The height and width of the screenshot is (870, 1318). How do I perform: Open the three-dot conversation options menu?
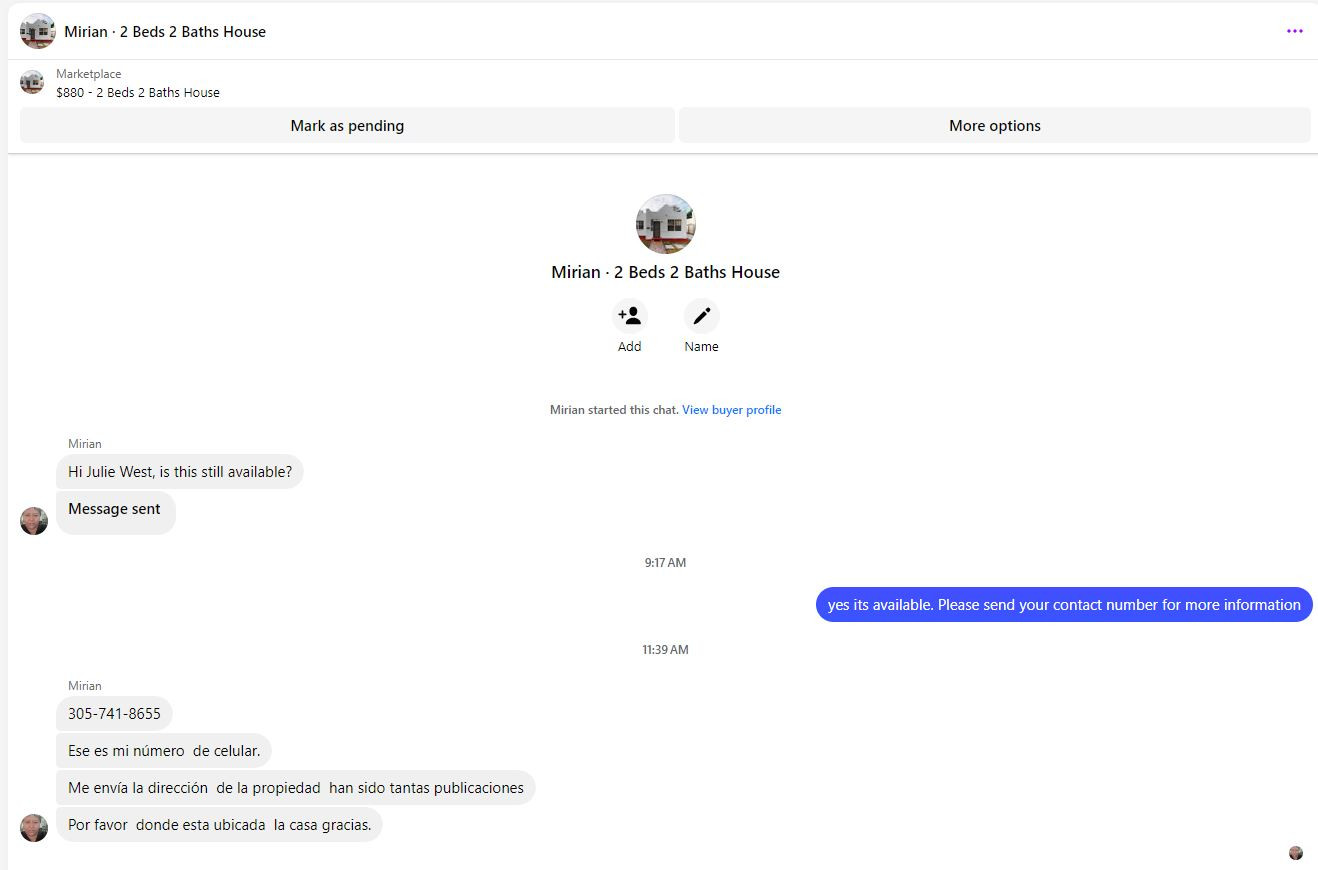1295,31
